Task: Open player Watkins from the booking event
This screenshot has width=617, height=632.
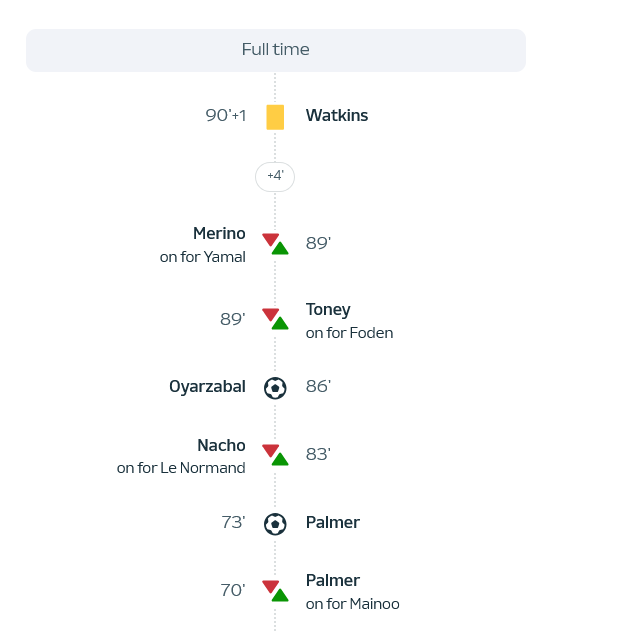Action: click(x=337, y=115)
